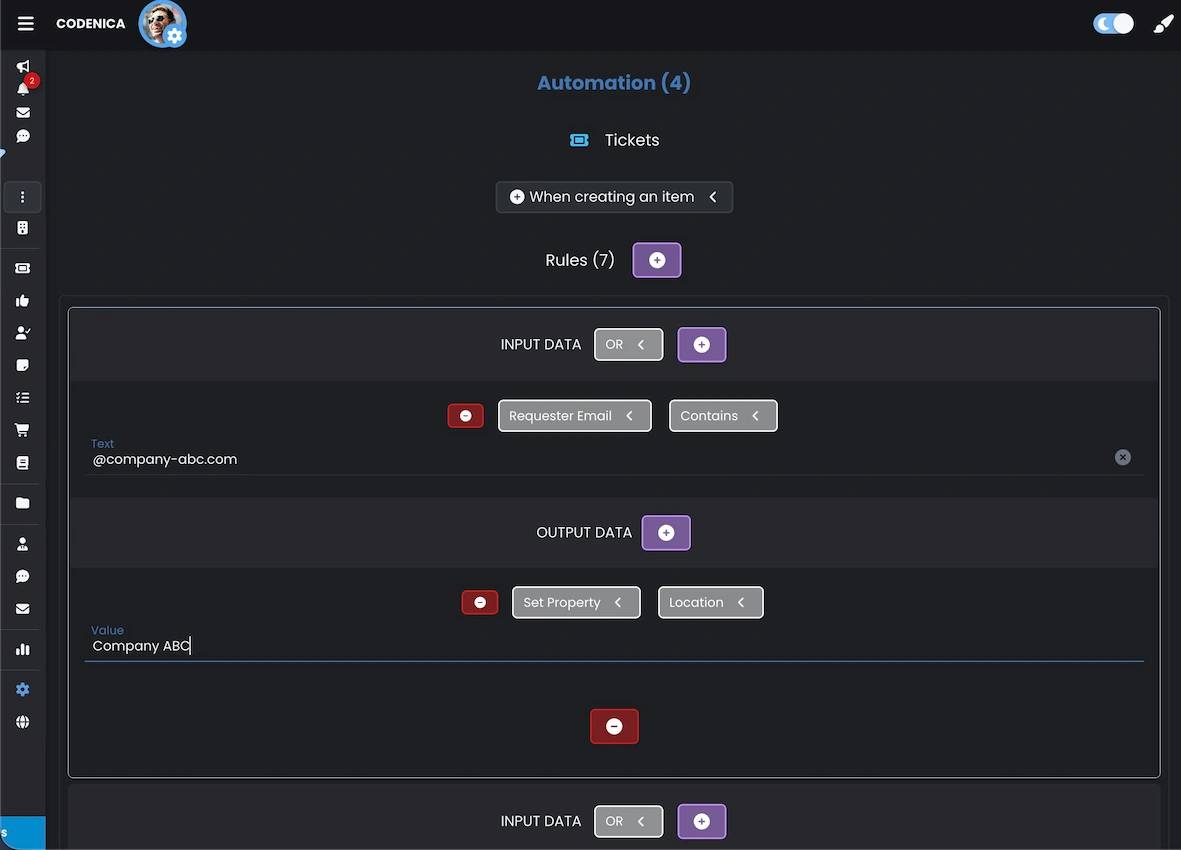Screen dimensions: 1181x850
Task: Open the Location property dropdown
Action: point(710,602)
